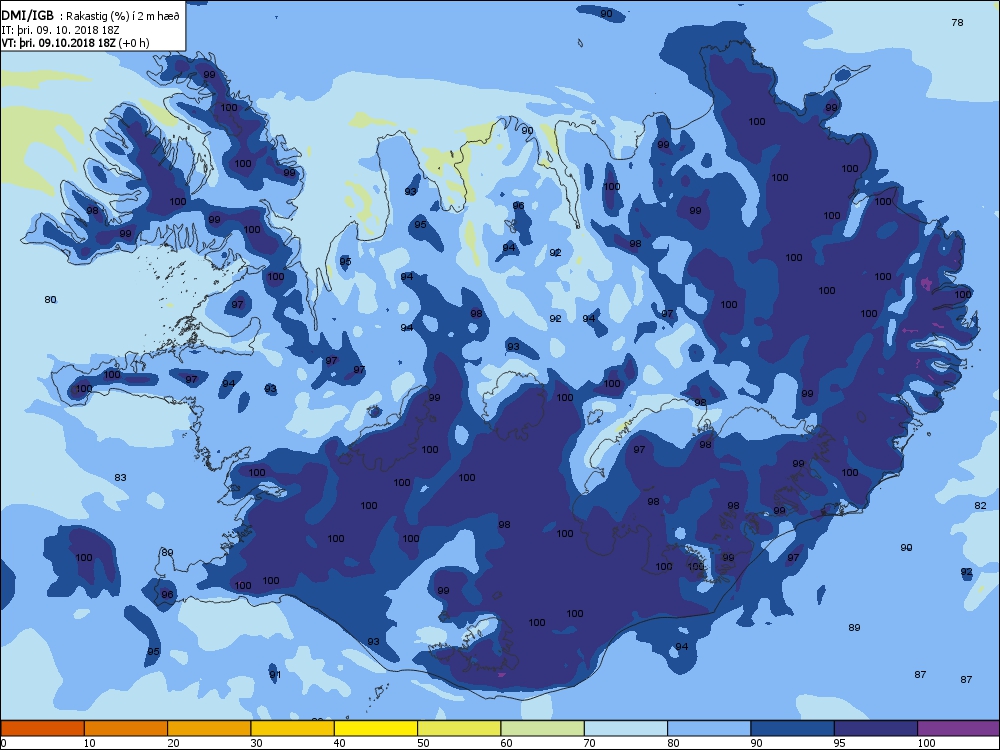Select the 80–90 medium blue legend swatch
Image resolution: width=1000 pixels, height=750 pixels.
point(709,728)
